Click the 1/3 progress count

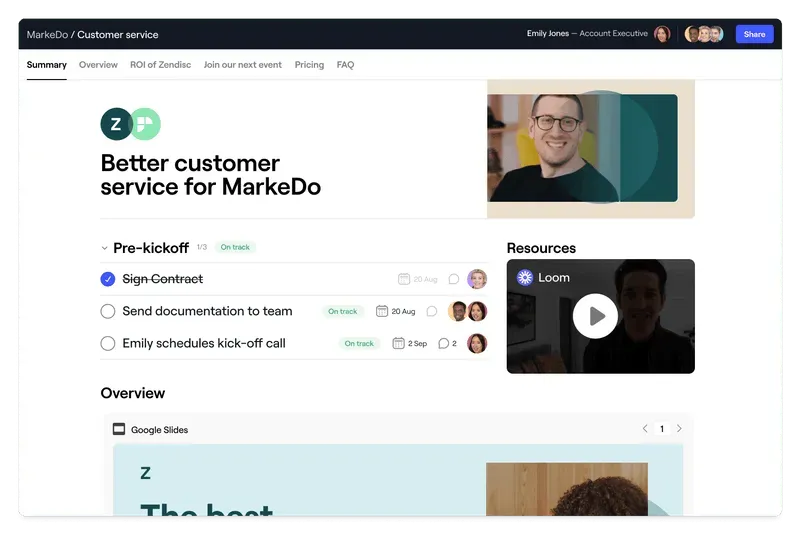click(202, 247)
